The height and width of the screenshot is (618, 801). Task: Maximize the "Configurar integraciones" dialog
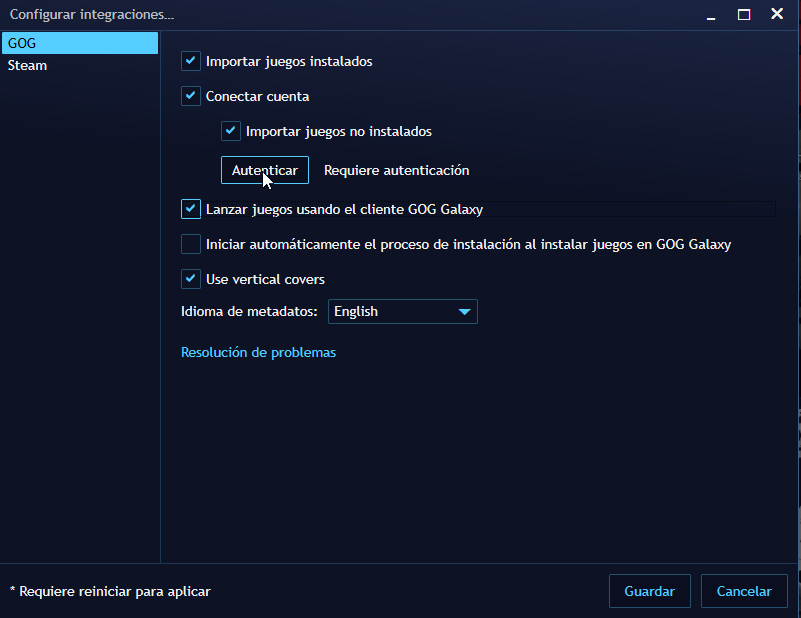[x=742, y=15]
